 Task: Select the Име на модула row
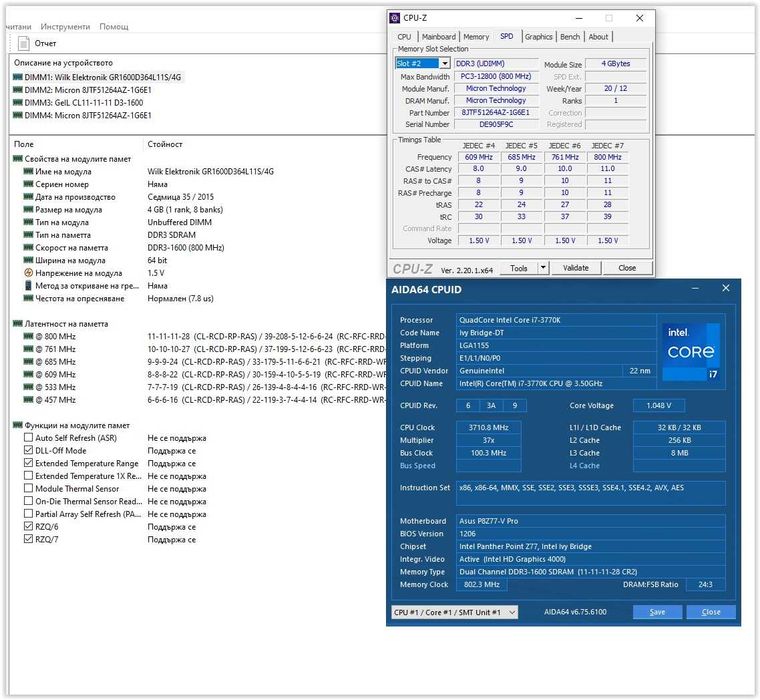pyautogui.click(x=148, y=172)
